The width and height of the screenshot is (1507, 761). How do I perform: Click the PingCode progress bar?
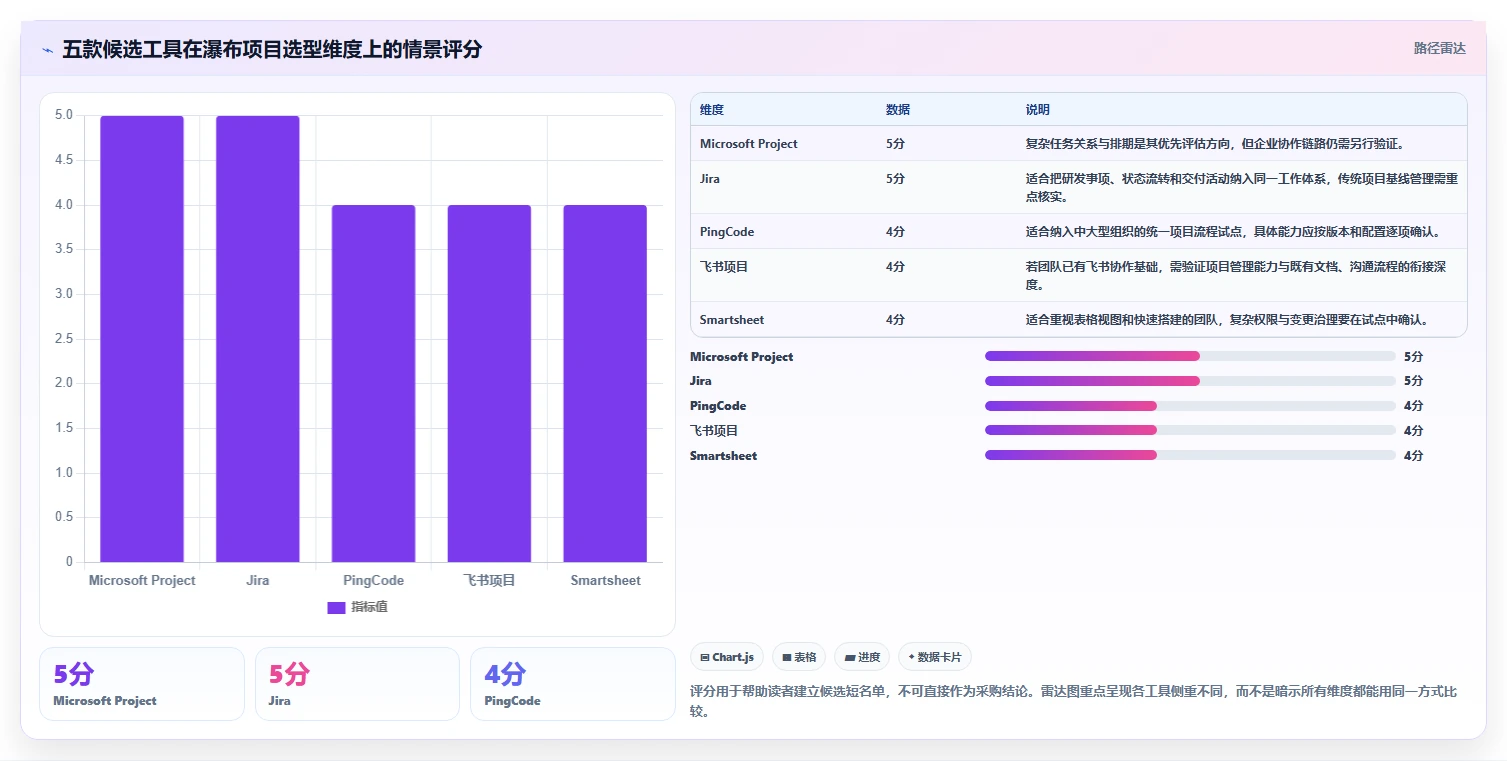pos(1190,406)
